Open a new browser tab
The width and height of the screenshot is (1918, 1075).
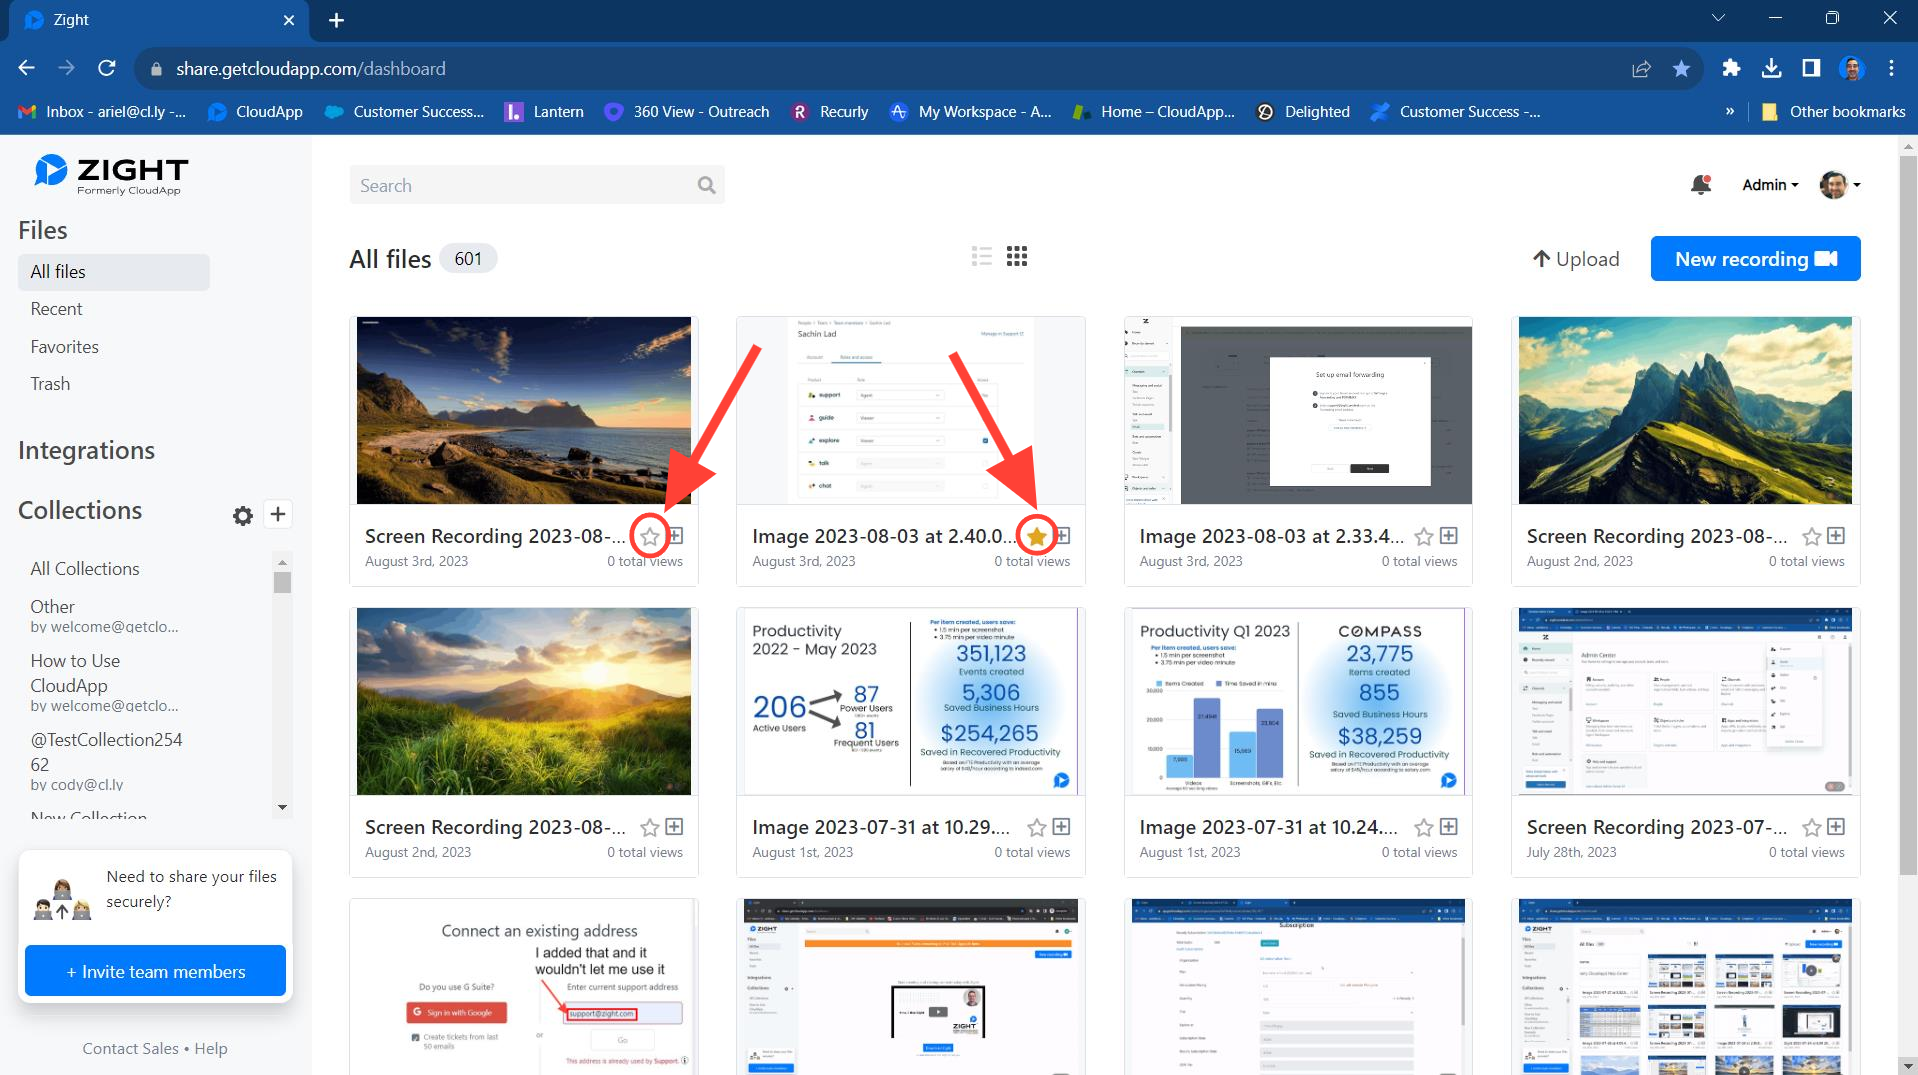[x=336, y=20]
